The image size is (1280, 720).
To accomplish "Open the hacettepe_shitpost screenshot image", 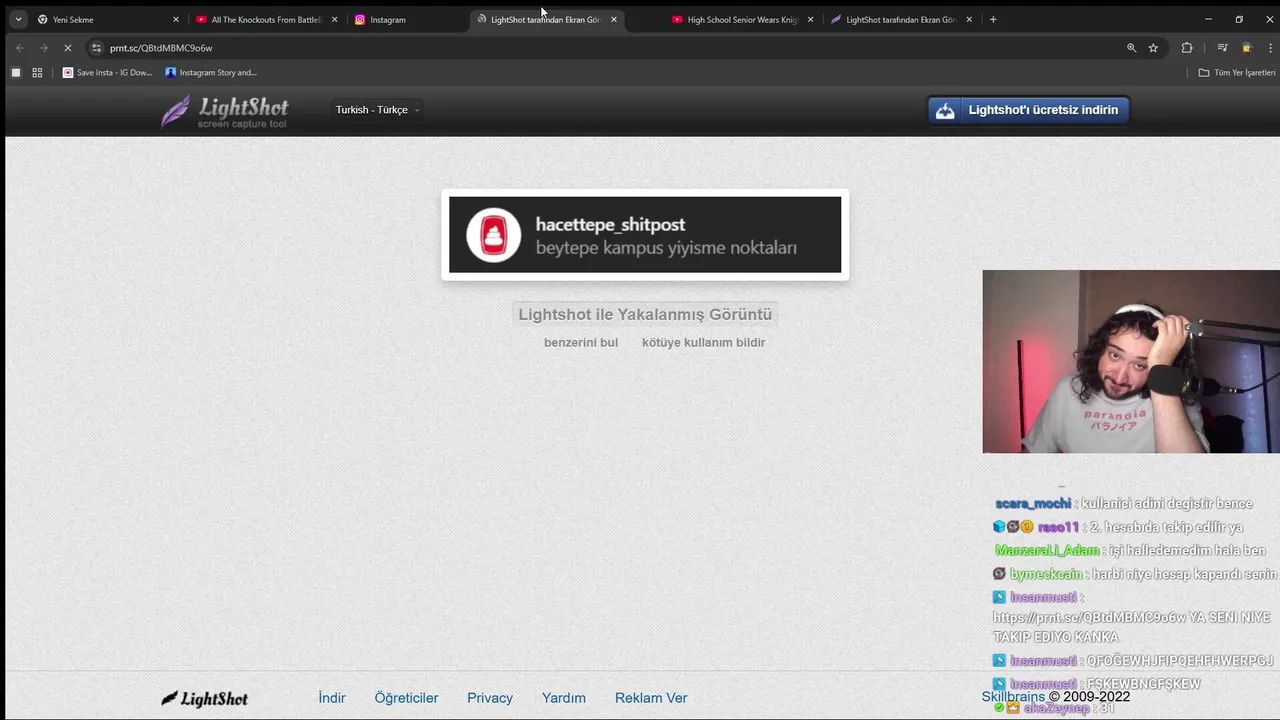I will (645, 235).
